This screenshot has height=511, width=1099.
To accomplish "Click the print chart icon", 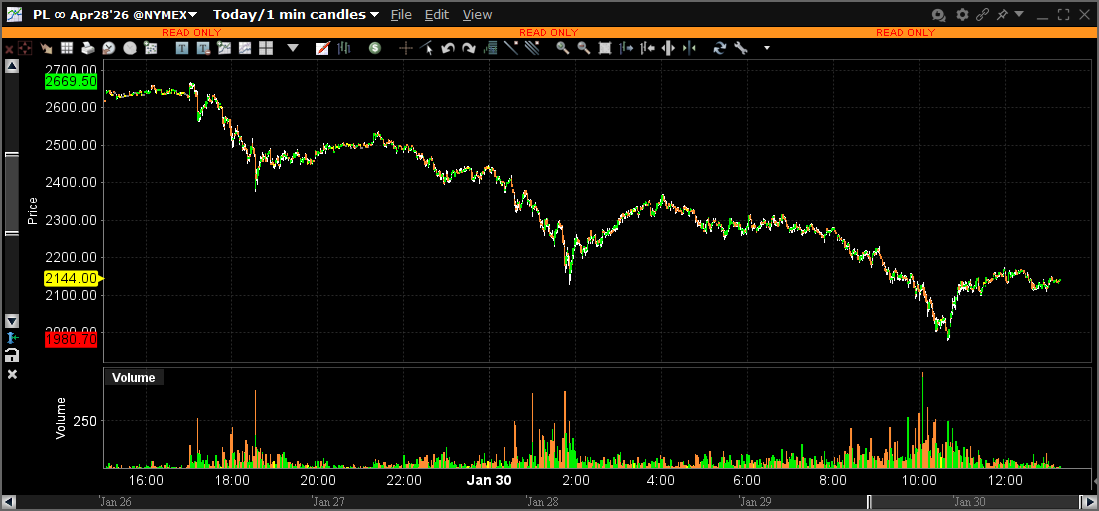I will (88, 48).
